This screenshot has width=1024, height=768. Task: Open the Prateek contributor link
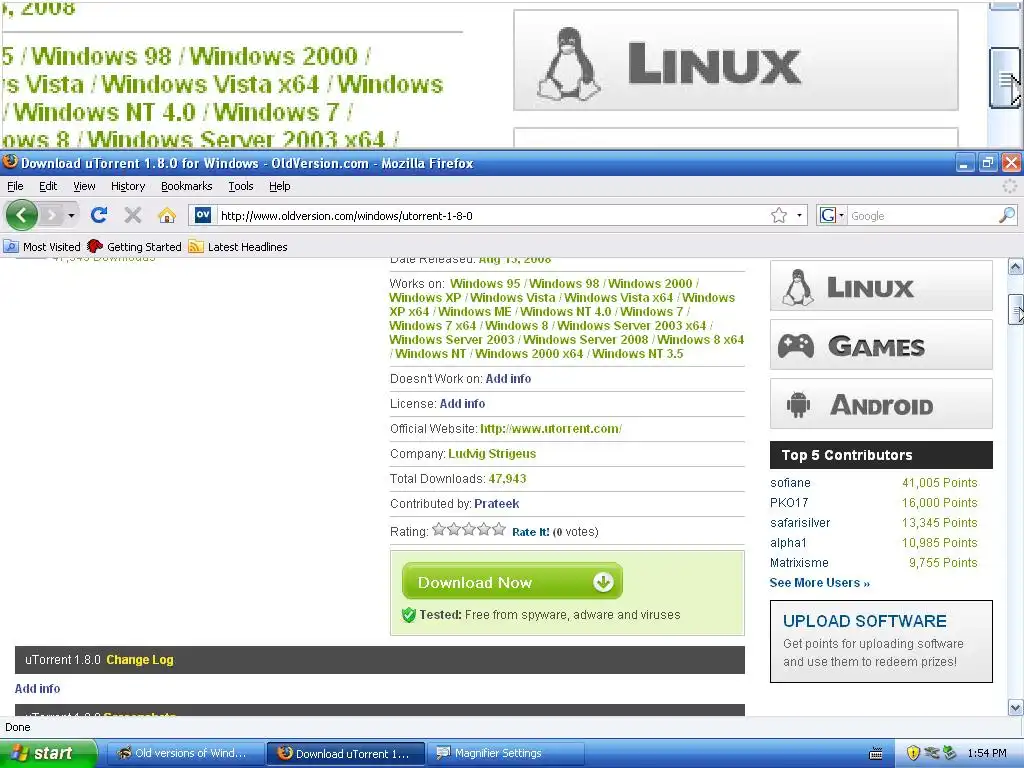point(496,504)
